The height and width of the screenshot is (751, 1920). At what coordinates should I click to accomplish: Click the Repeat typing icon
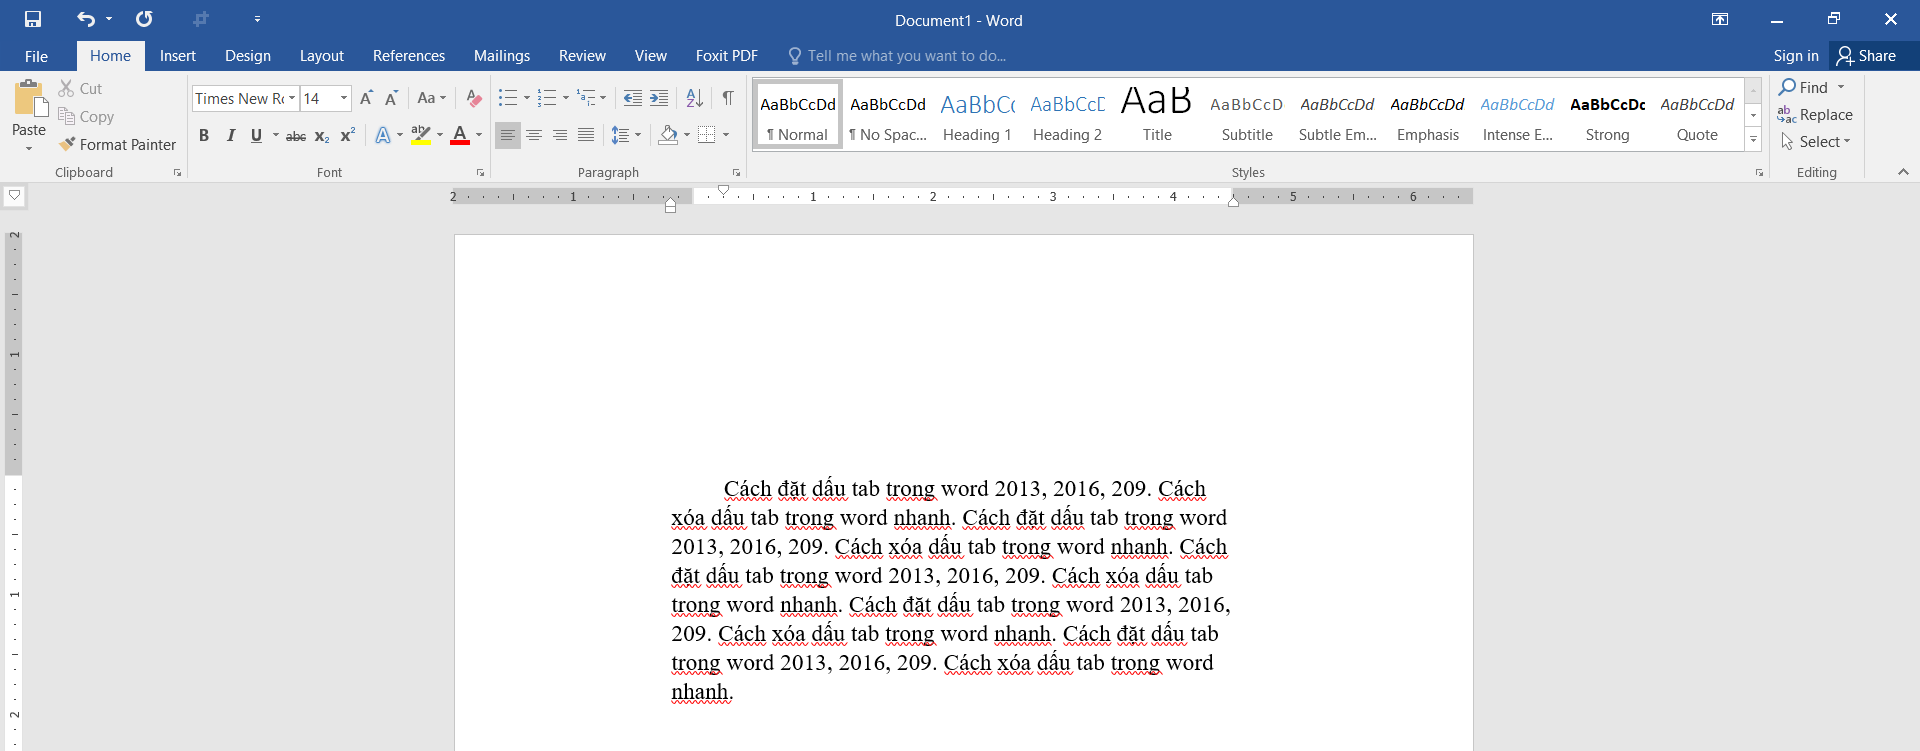(x=144, y=19)
